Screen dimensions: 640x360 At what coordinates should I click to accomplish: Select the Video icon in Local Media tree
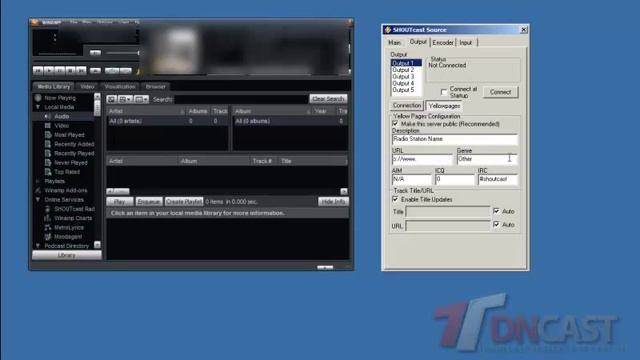[x=48, y=126]
